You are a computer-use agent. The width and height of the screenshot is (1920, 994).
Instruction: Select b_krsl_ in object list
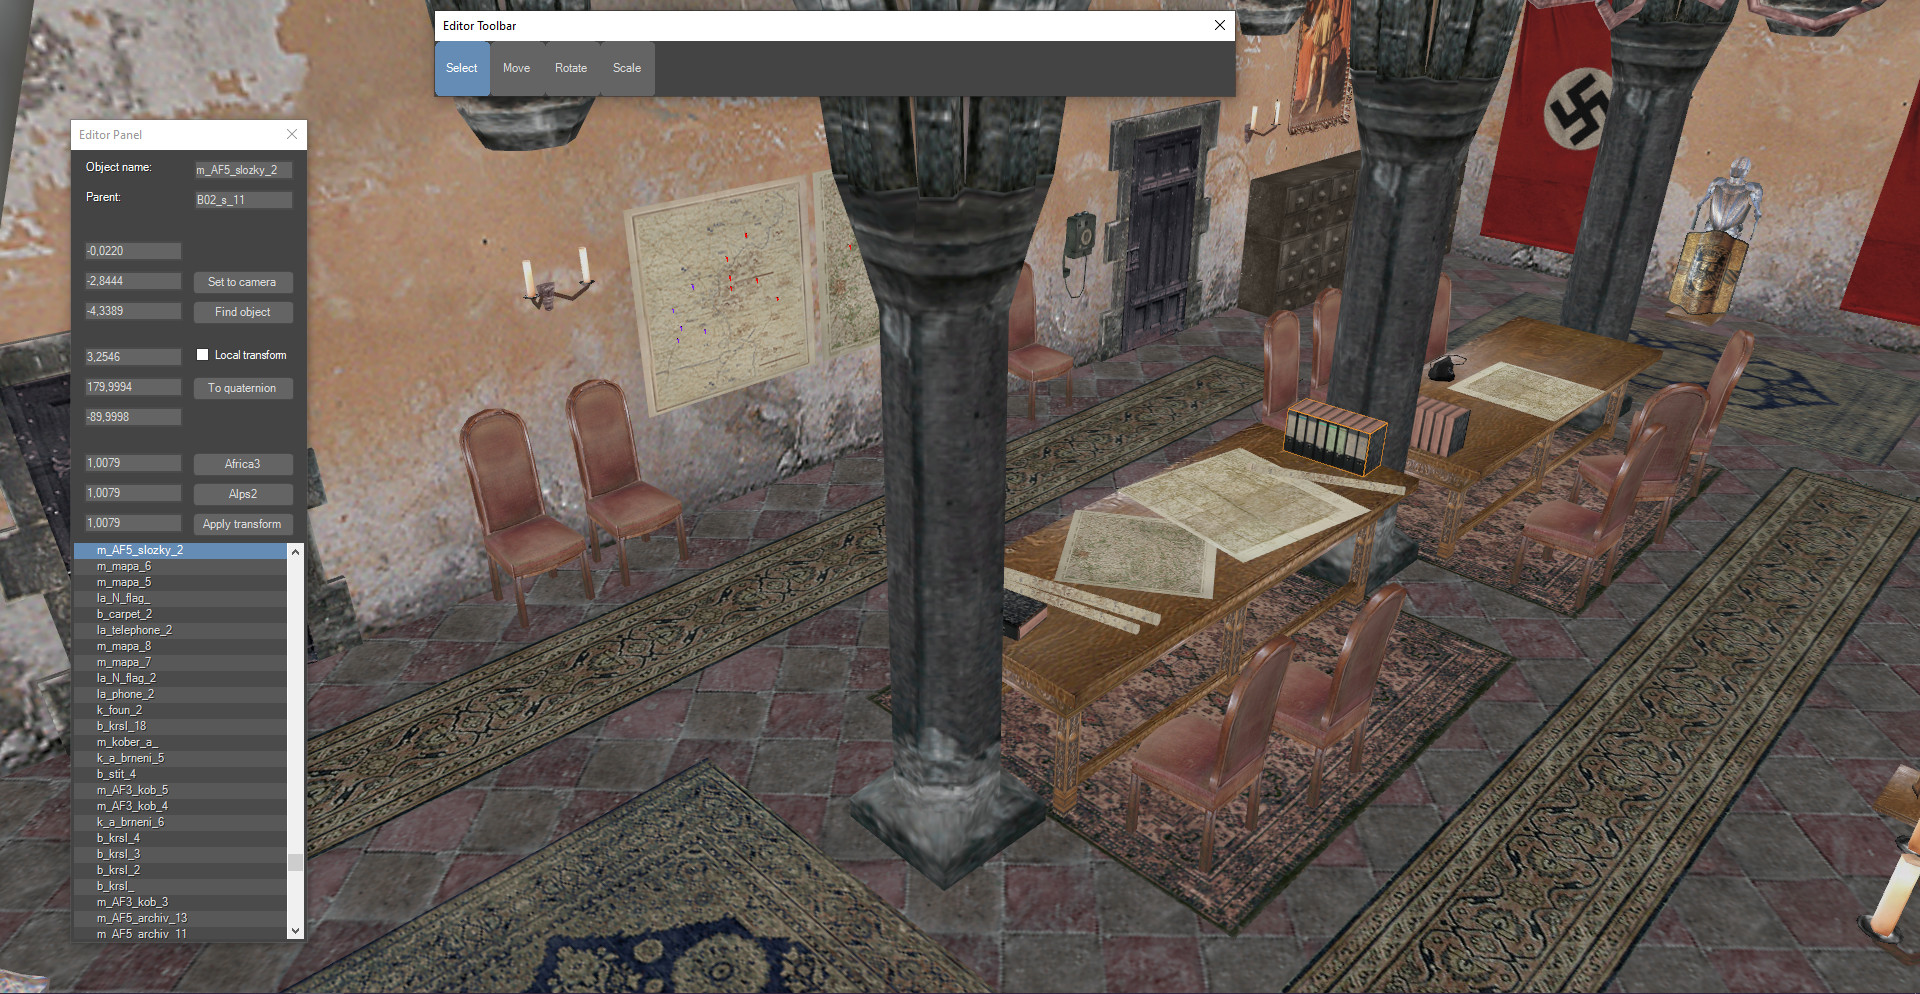(181, 886)
